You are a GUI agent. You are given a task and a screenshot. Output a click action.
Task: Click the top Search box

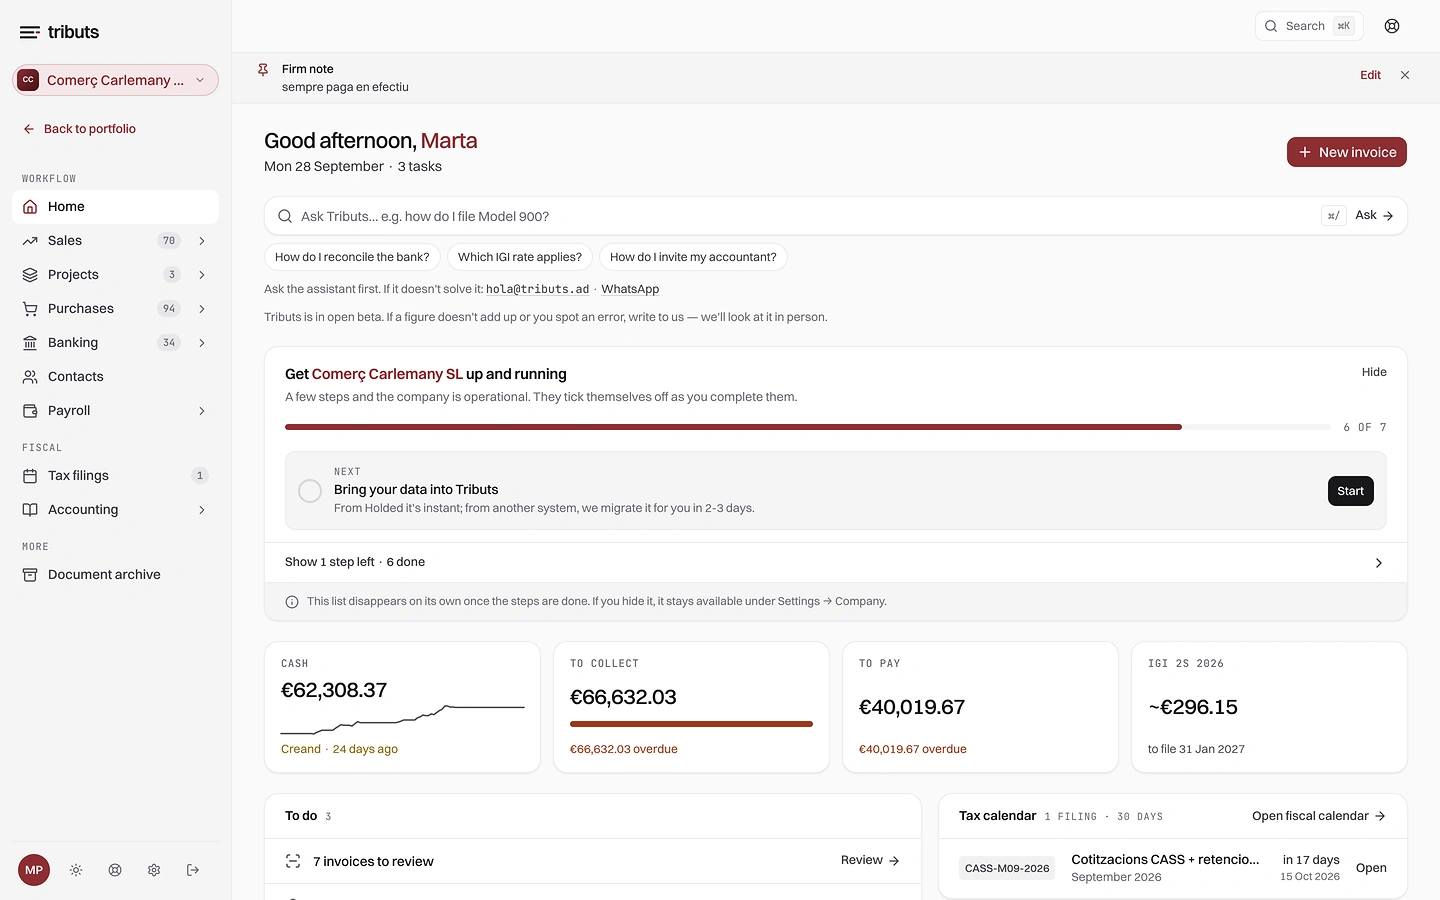click(1309, 26)
